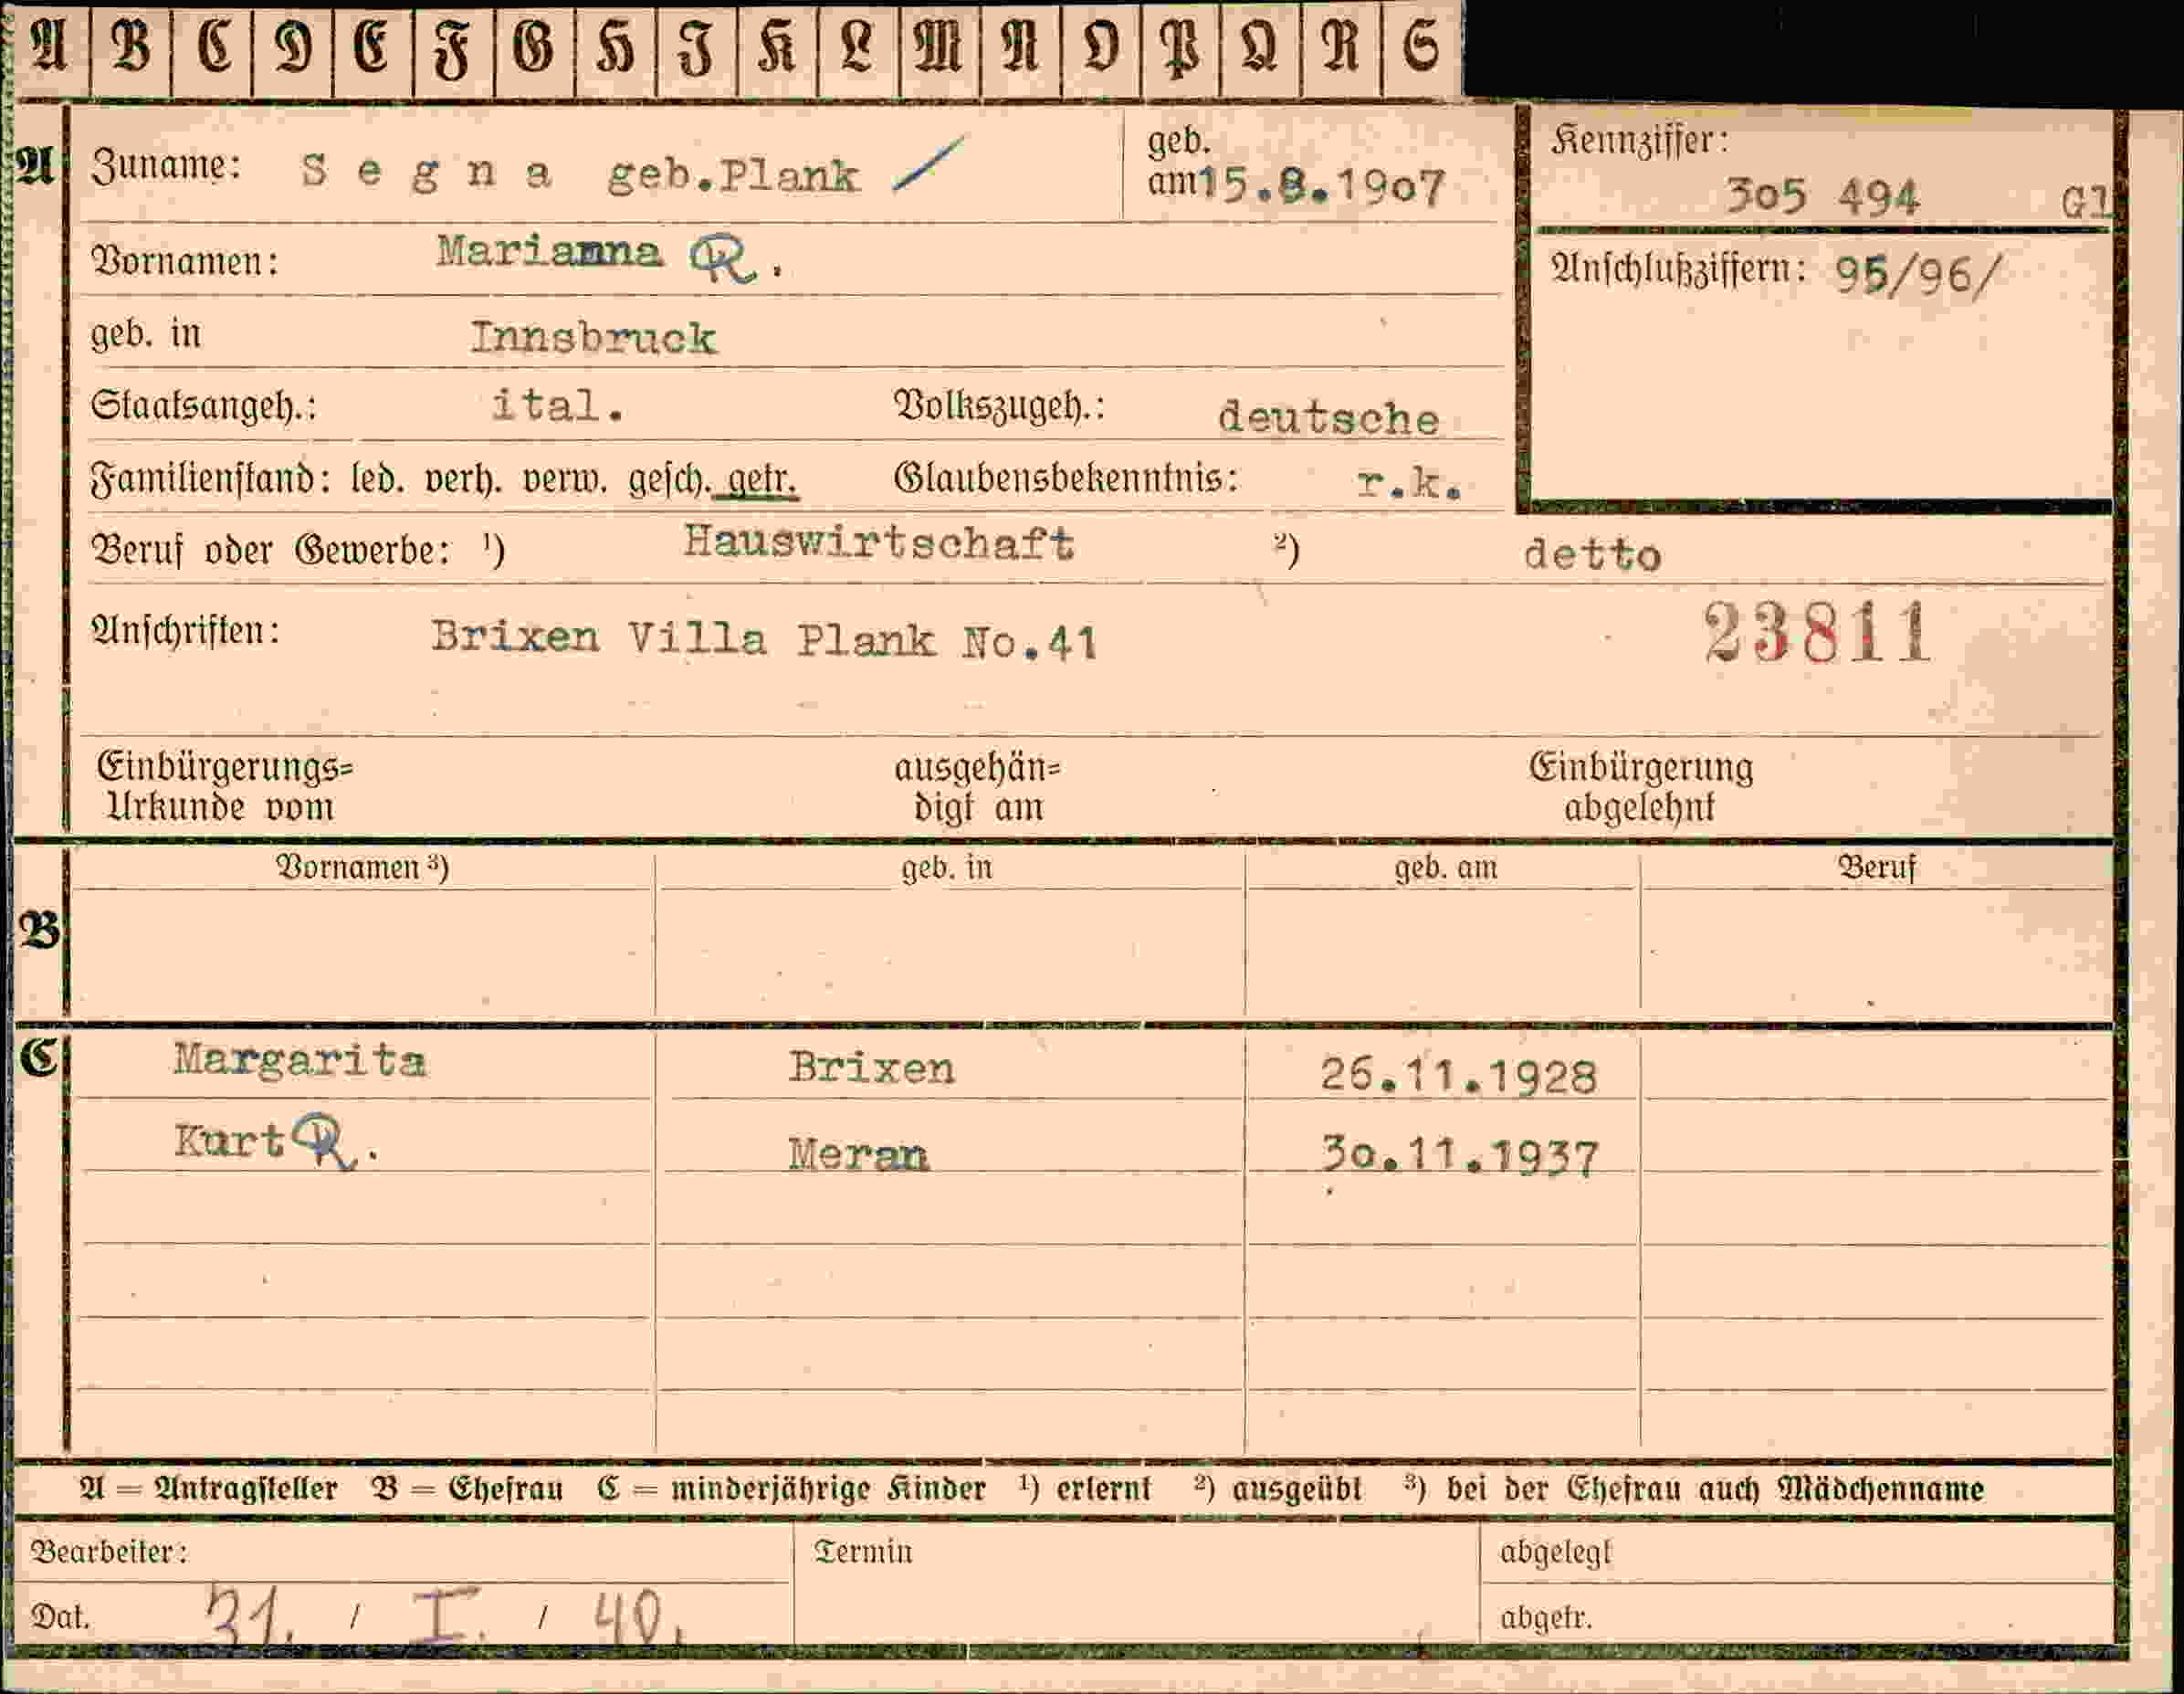Click Kurt's birthplace 'Meran'
This screenshot has height=1694, width=2184.
858,1156
